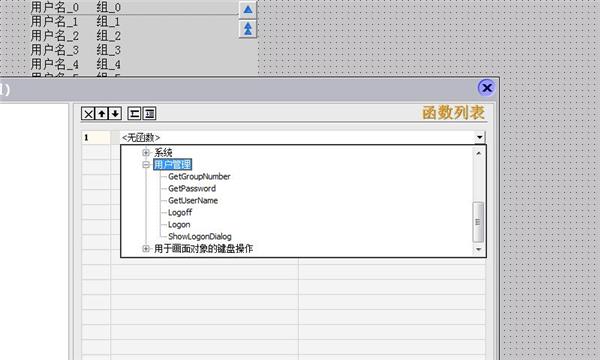The image size is (600, 360).
Task: Choose ShowLogonDialog from the list
Action: tap(200, 236)
